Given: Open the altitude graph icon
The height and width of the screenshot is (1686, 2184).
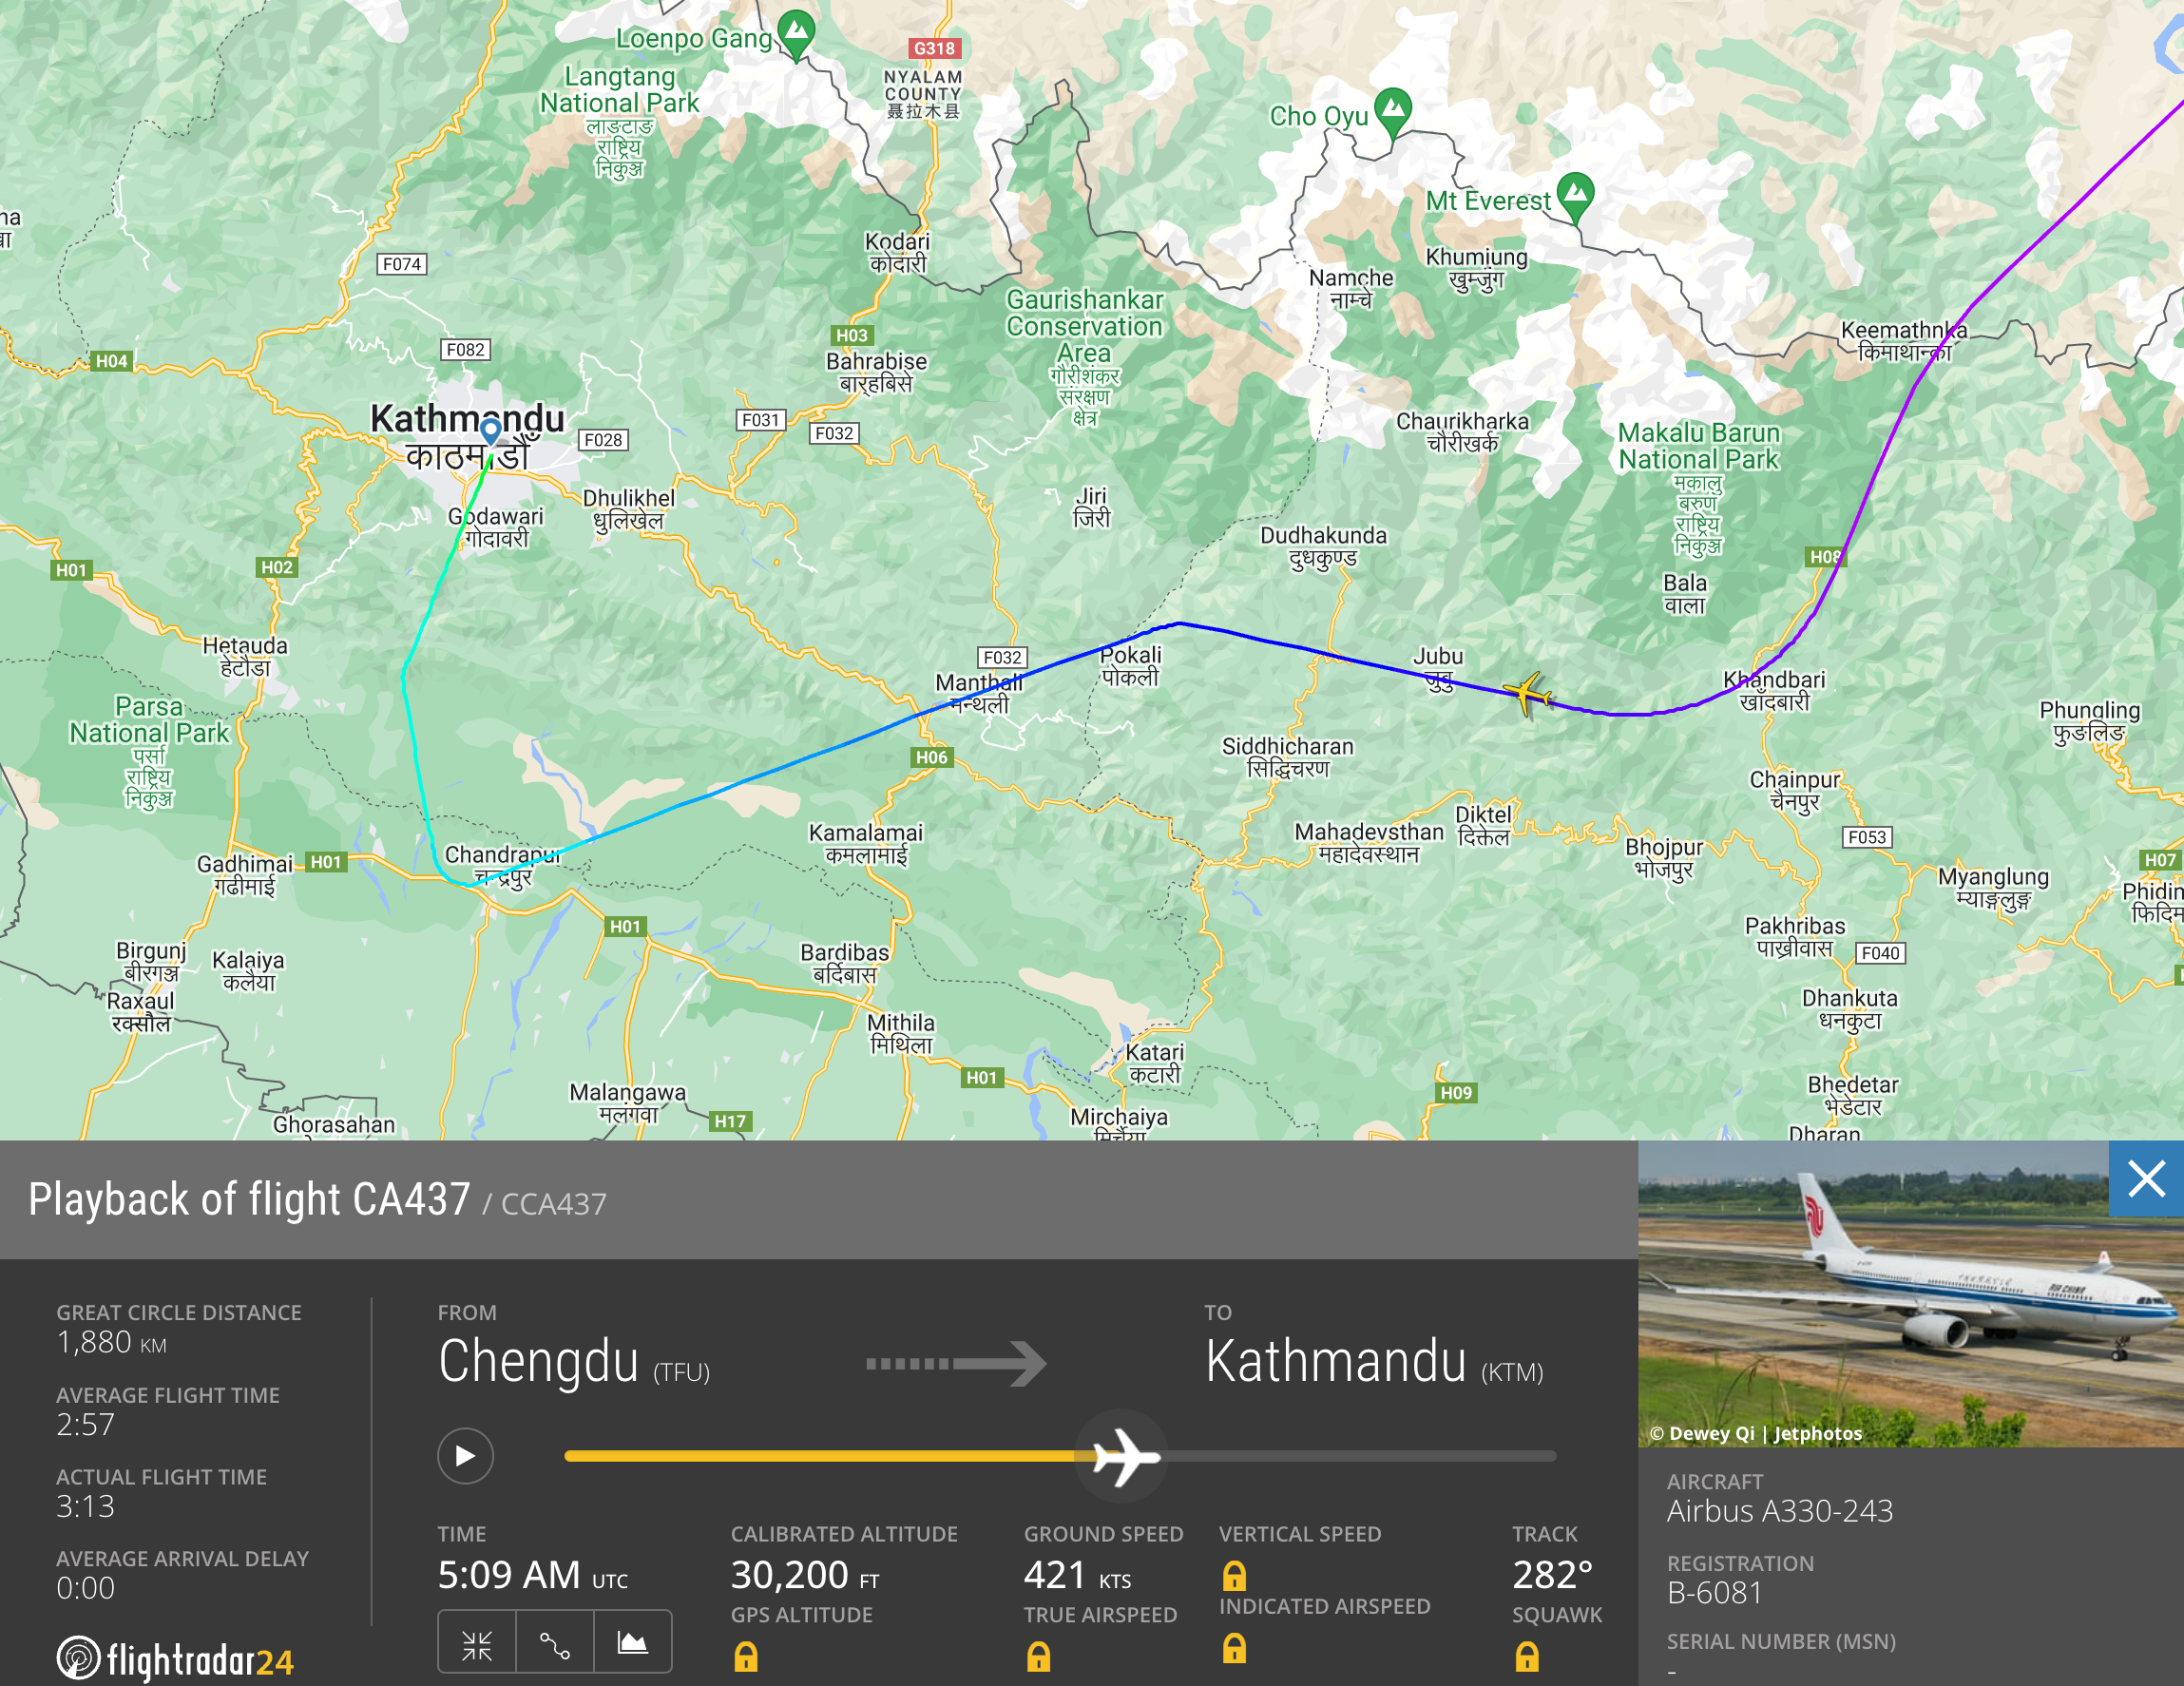Looking at the screenshot, I should (x=633, y=1643).
